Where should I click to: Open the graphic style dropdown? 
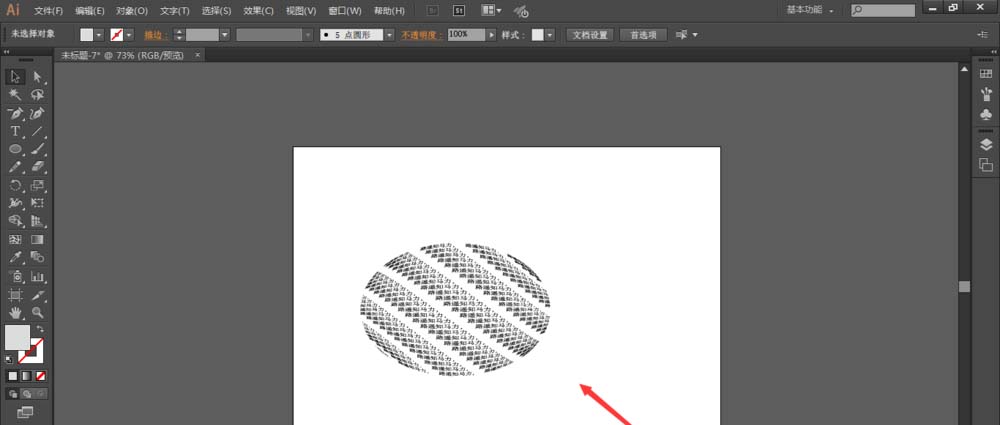coord(550,35)
